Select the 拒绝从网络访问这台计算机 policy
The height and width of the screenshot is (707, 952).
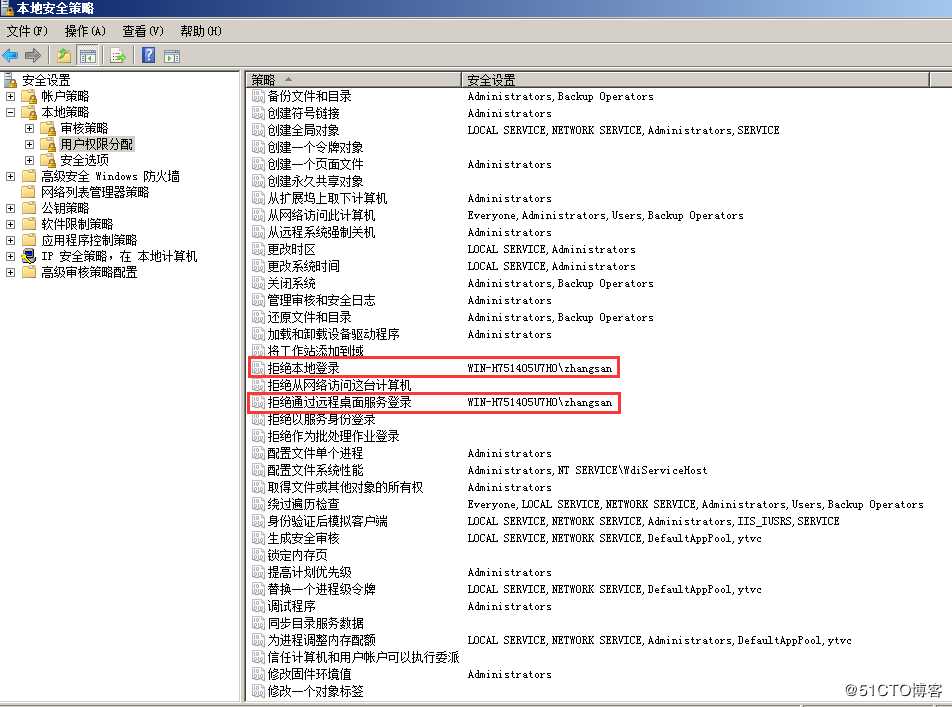tap(339, 385)
